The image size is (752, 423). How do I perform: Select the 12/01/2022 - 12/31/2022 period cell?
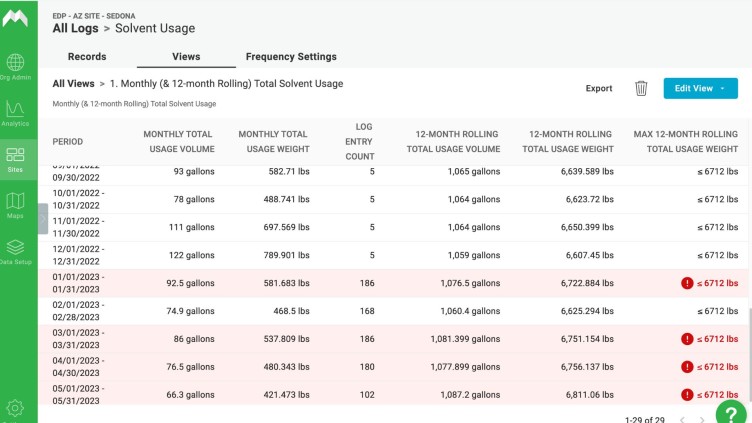[78, 255]
